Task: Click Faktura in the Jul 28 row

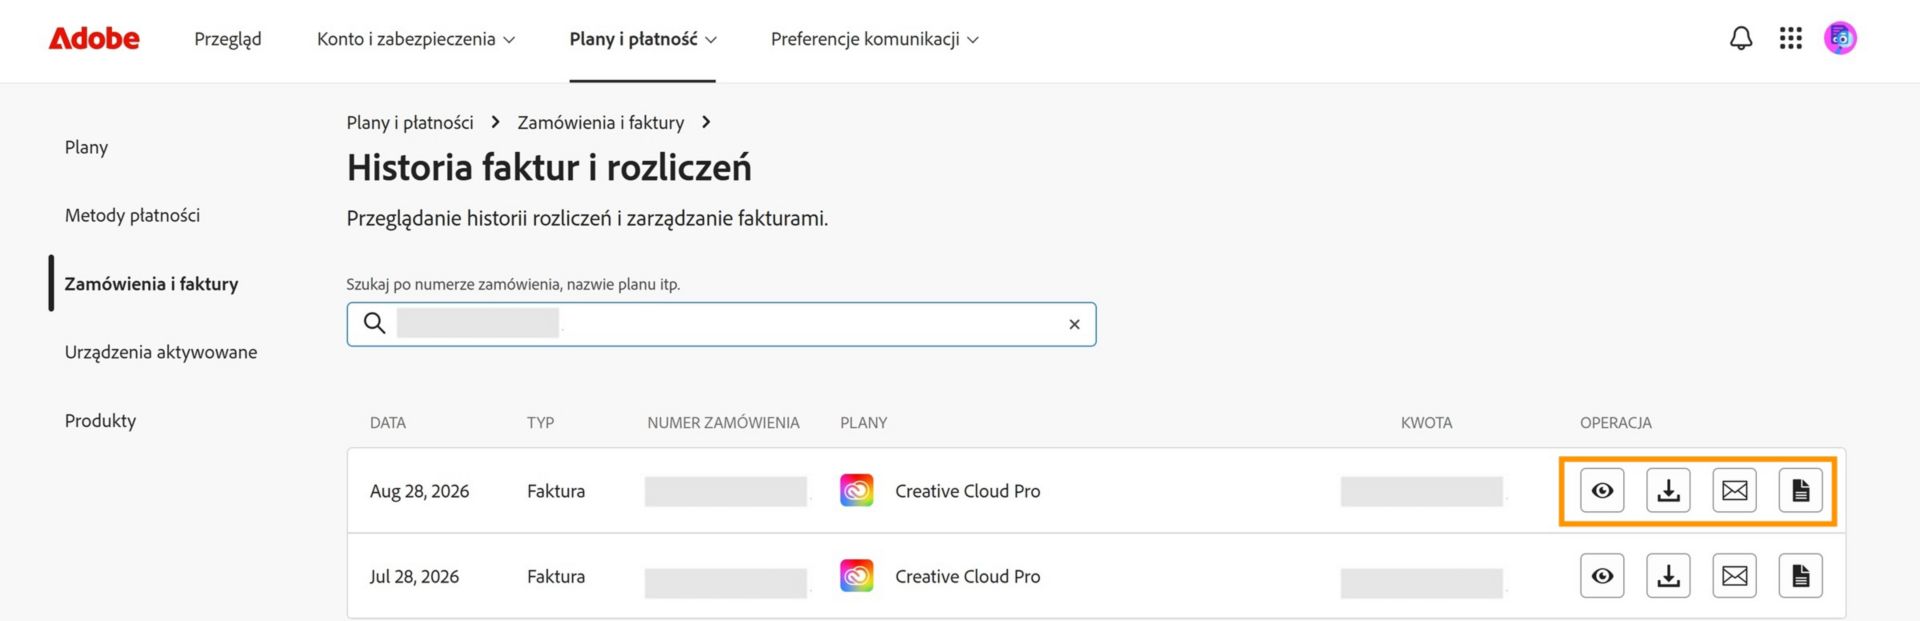Action: coord(556,576)
